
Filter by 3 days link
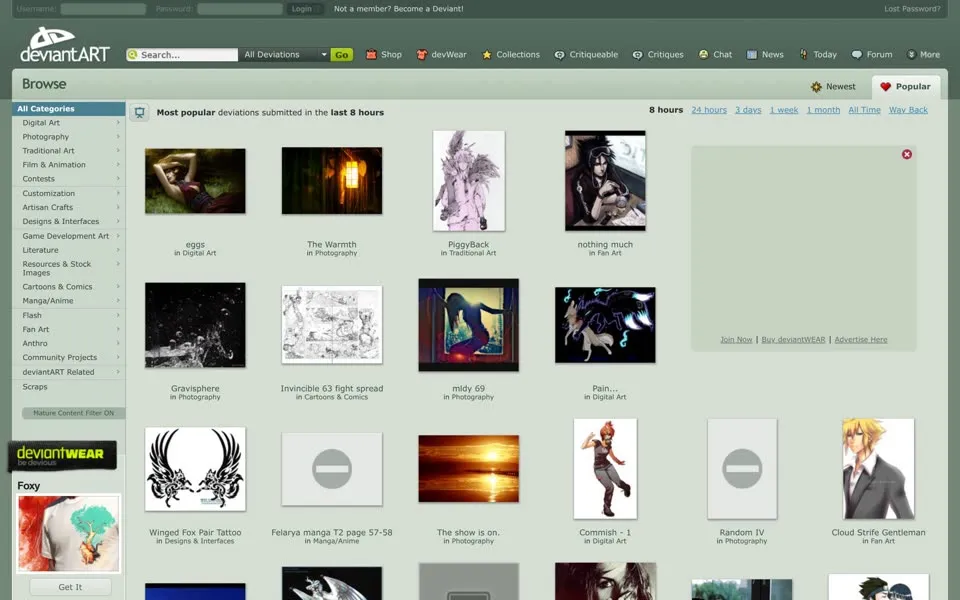pos(748,110)
